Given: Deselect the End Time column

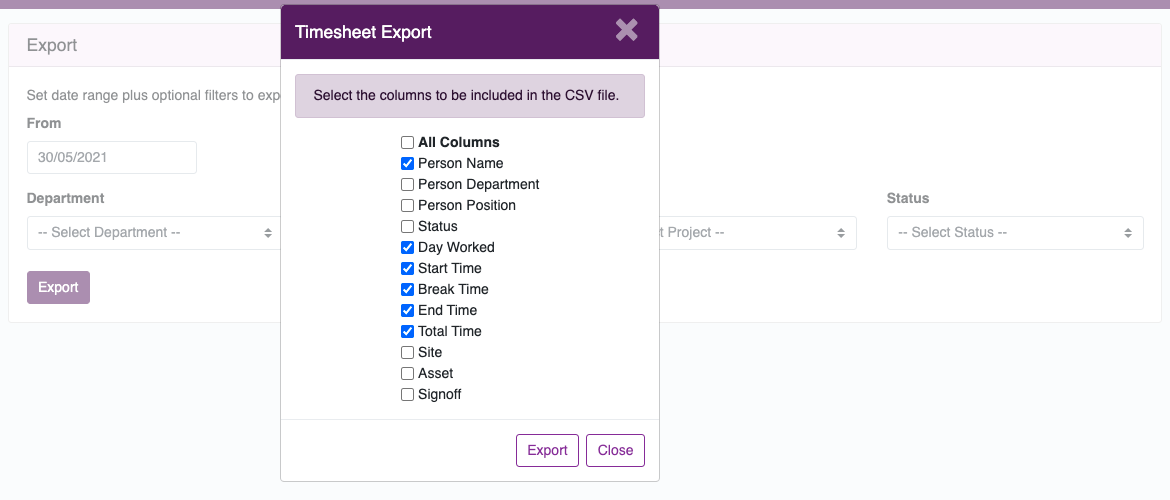Looking at the screenshot, I should pyautogui.click(x=407, y=310).
